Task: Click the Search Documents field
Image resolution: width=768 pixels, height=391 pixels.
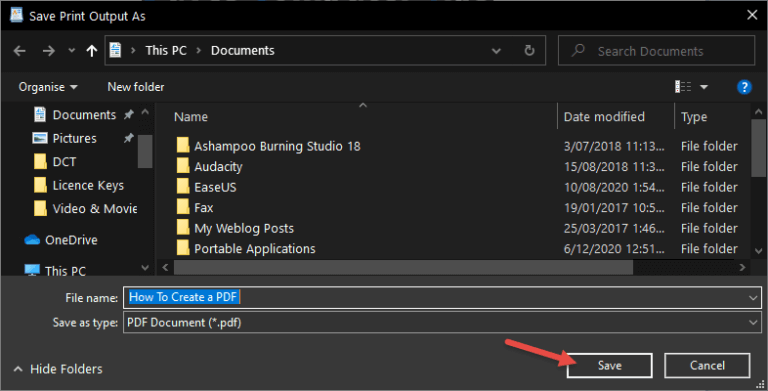Action: [x=656, y=50]
